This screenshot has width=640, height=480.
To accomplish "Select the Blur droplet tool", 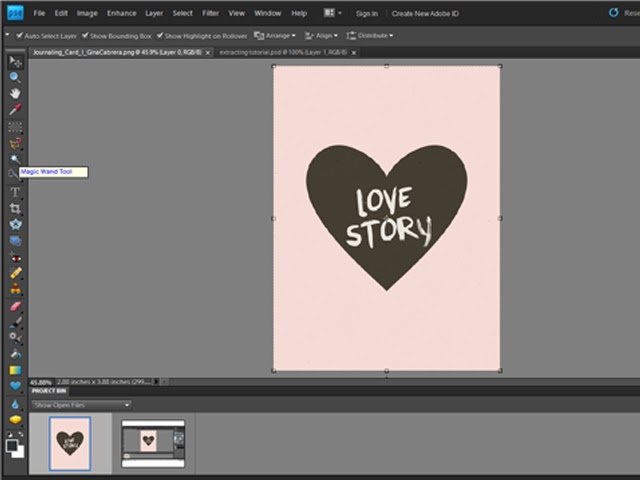I will coord(15,404).
